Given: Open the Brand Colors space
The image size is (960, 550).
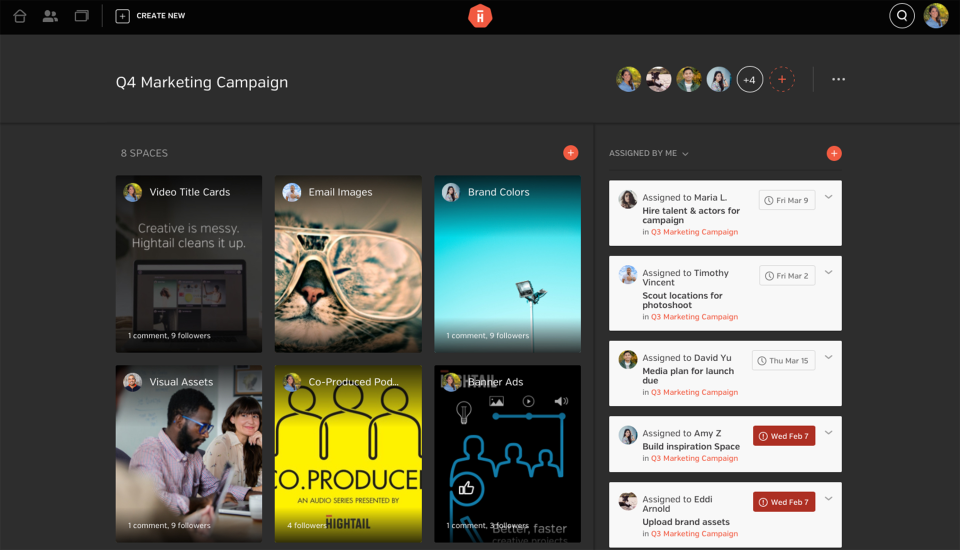Looking at the screenshot, I should (508, 264).
